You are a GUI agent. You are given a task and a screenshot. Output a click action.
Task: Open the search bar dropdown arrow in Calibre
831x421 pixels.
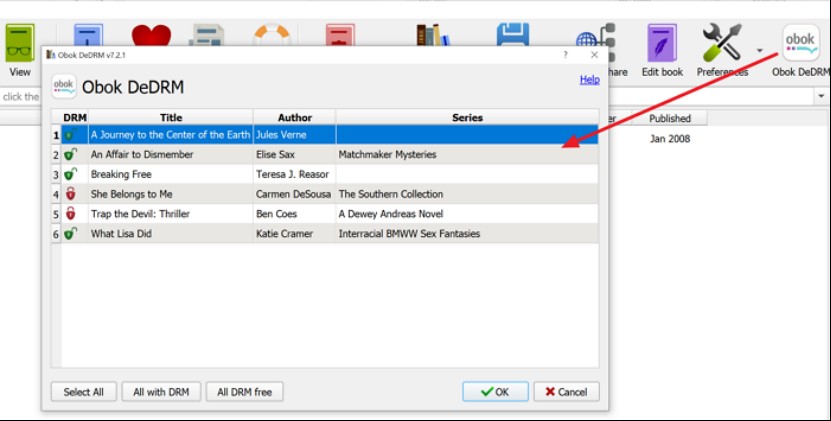821,97
